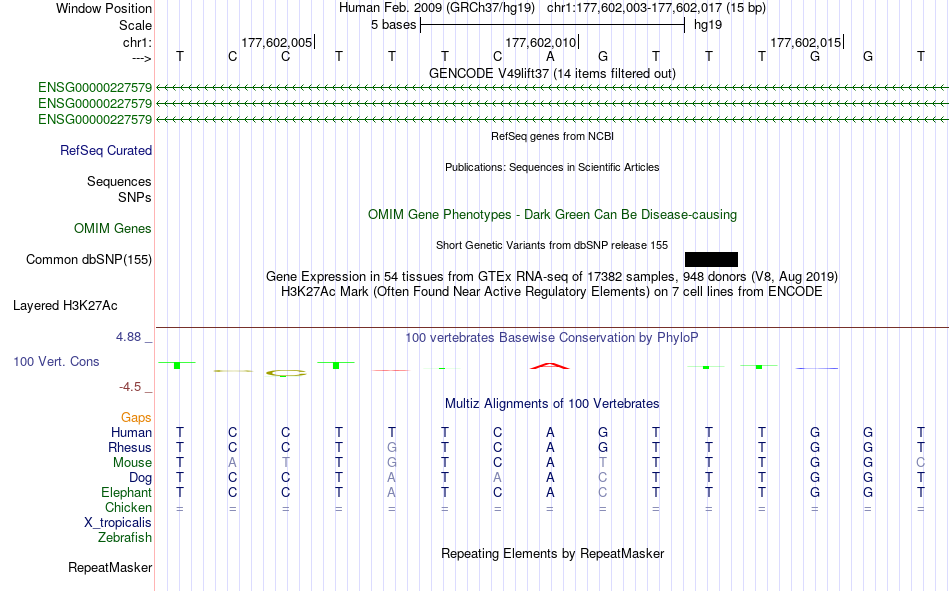Open the RefSeq Curated track label

pyautogui.click(x=106, y=150)
